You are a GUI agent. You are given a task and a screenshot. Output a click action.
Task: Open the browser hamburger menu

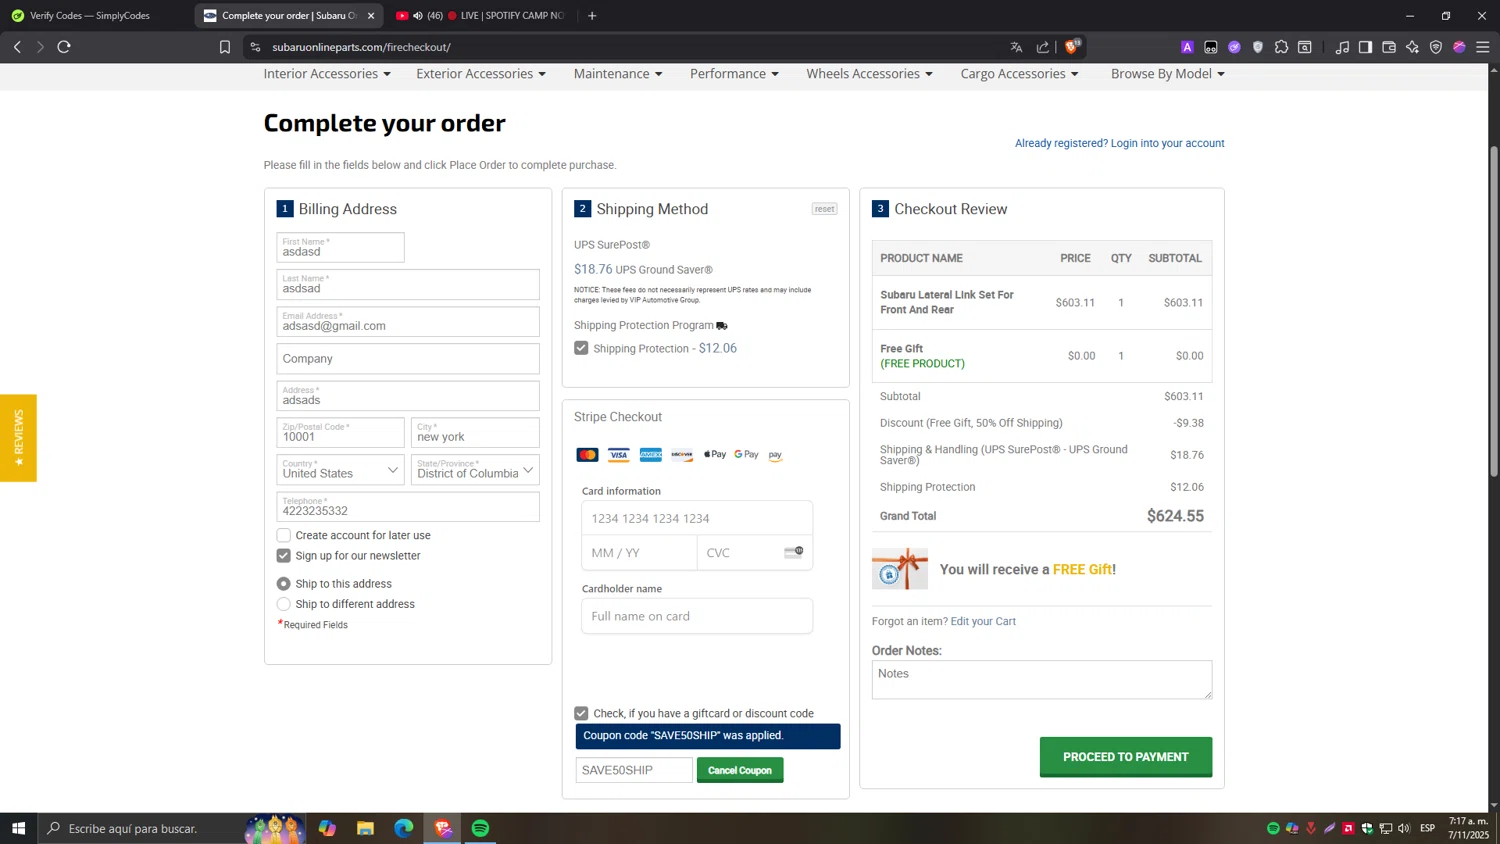[1483, 47]
